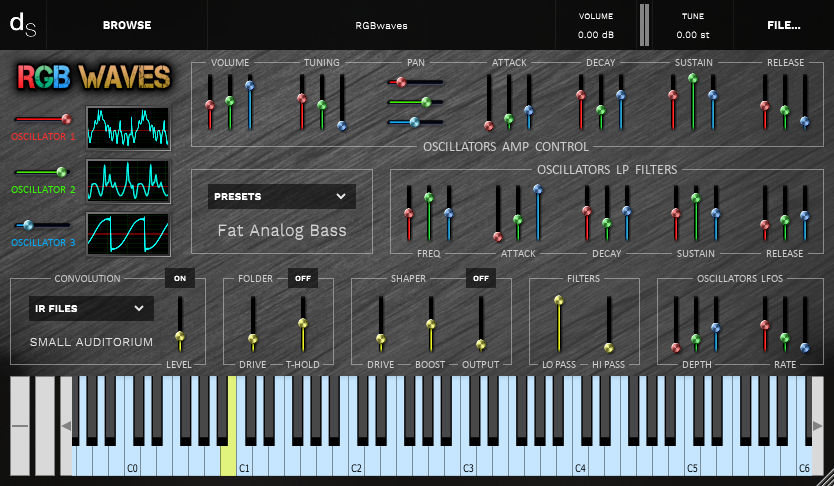Image resolution: width=834 pixels, height=486 pixels.
Task: Click the green Pan horizontal slider knob
Action: coord(426,102)
